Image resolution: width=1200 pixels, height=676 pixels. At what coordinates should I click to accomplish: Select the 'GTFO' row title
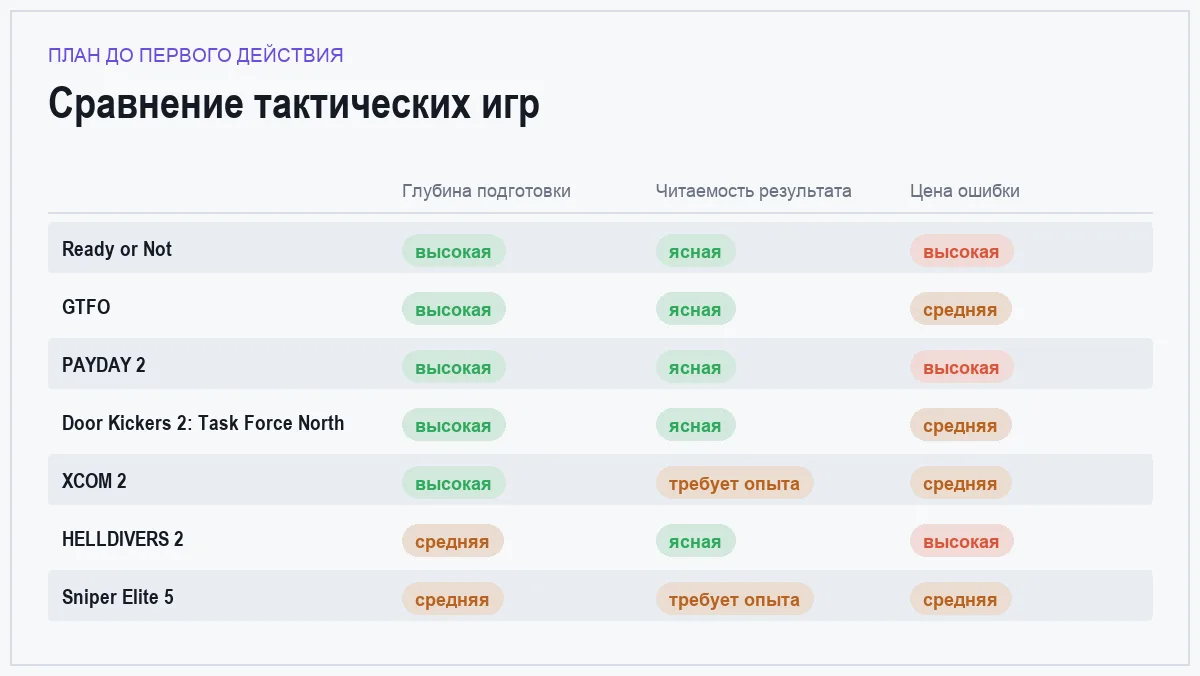(x=86, y=307)
